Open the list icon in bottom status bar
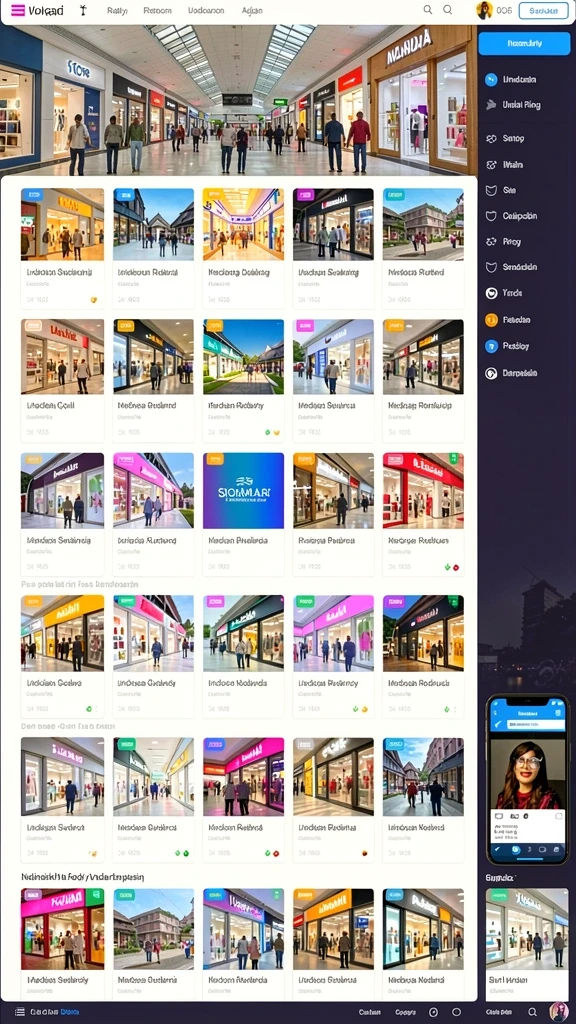This screenshot has height=1024, width=576. coord(20,1012)
